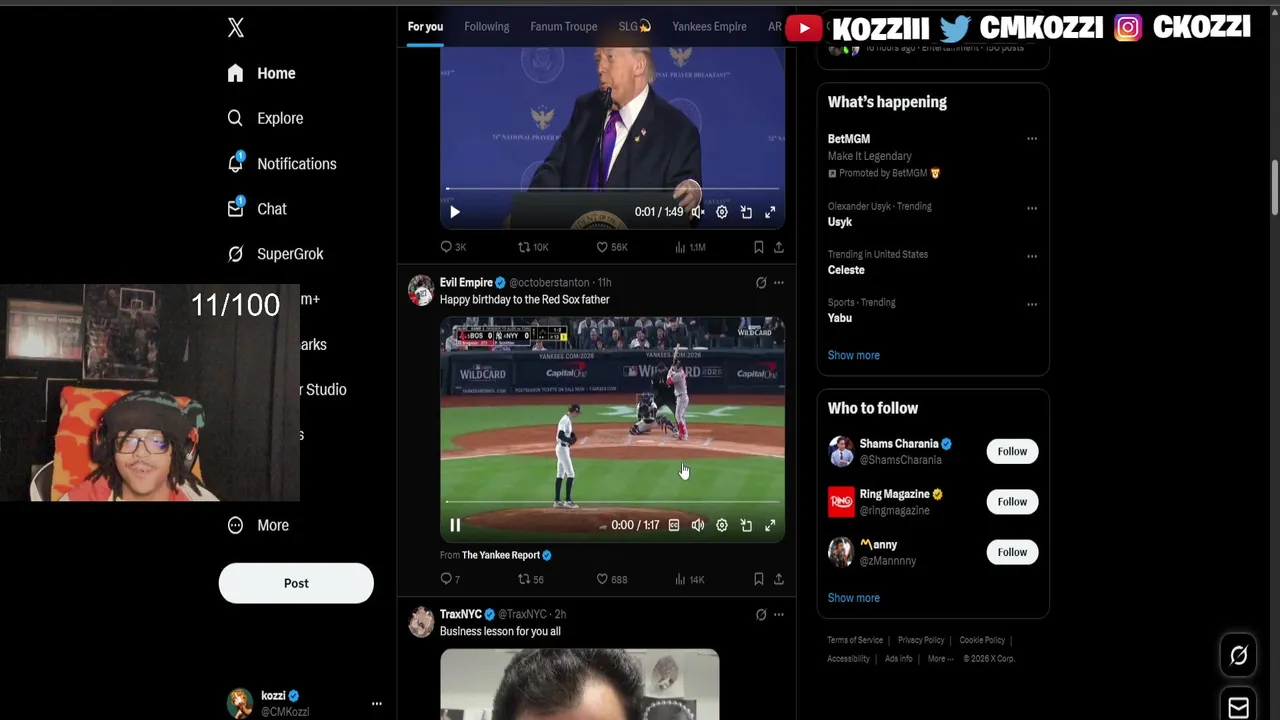
Task: Mute the baseball video volume
Action: [x=698, y=525]
